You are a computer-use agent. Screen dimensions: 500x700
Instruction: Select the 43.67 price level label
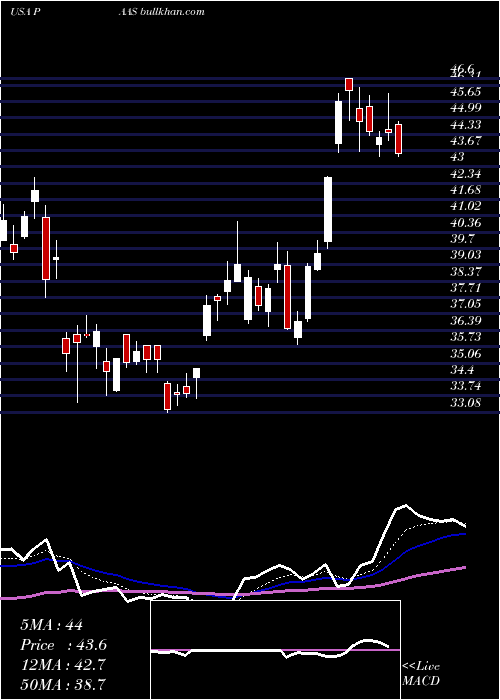pos(466,141)
